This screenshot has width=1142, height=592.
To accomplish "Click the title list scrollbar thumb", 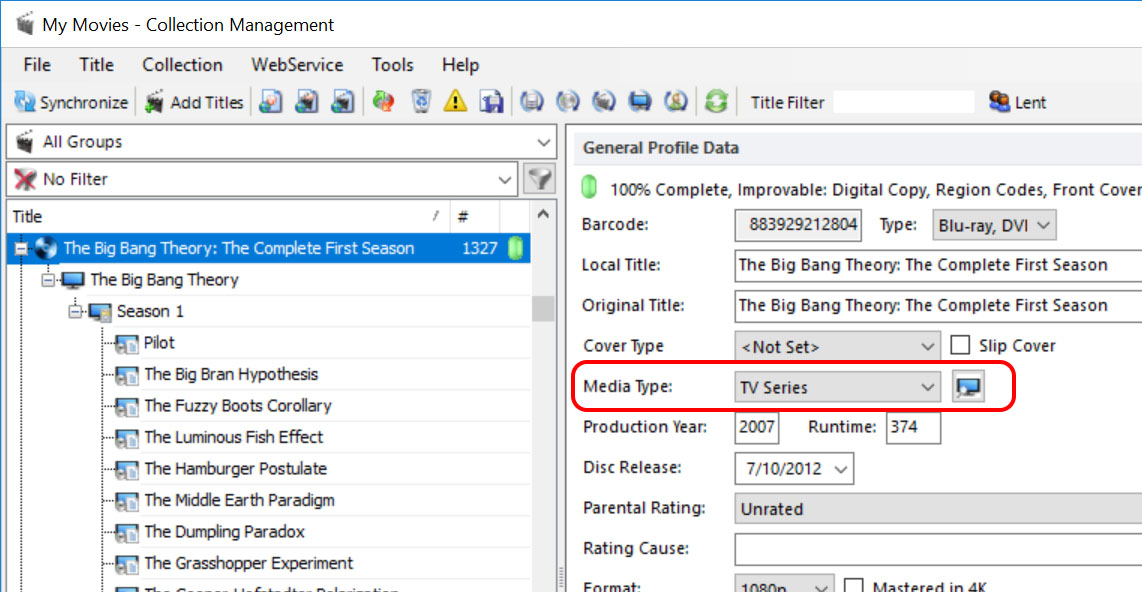I will click(543, 309).
